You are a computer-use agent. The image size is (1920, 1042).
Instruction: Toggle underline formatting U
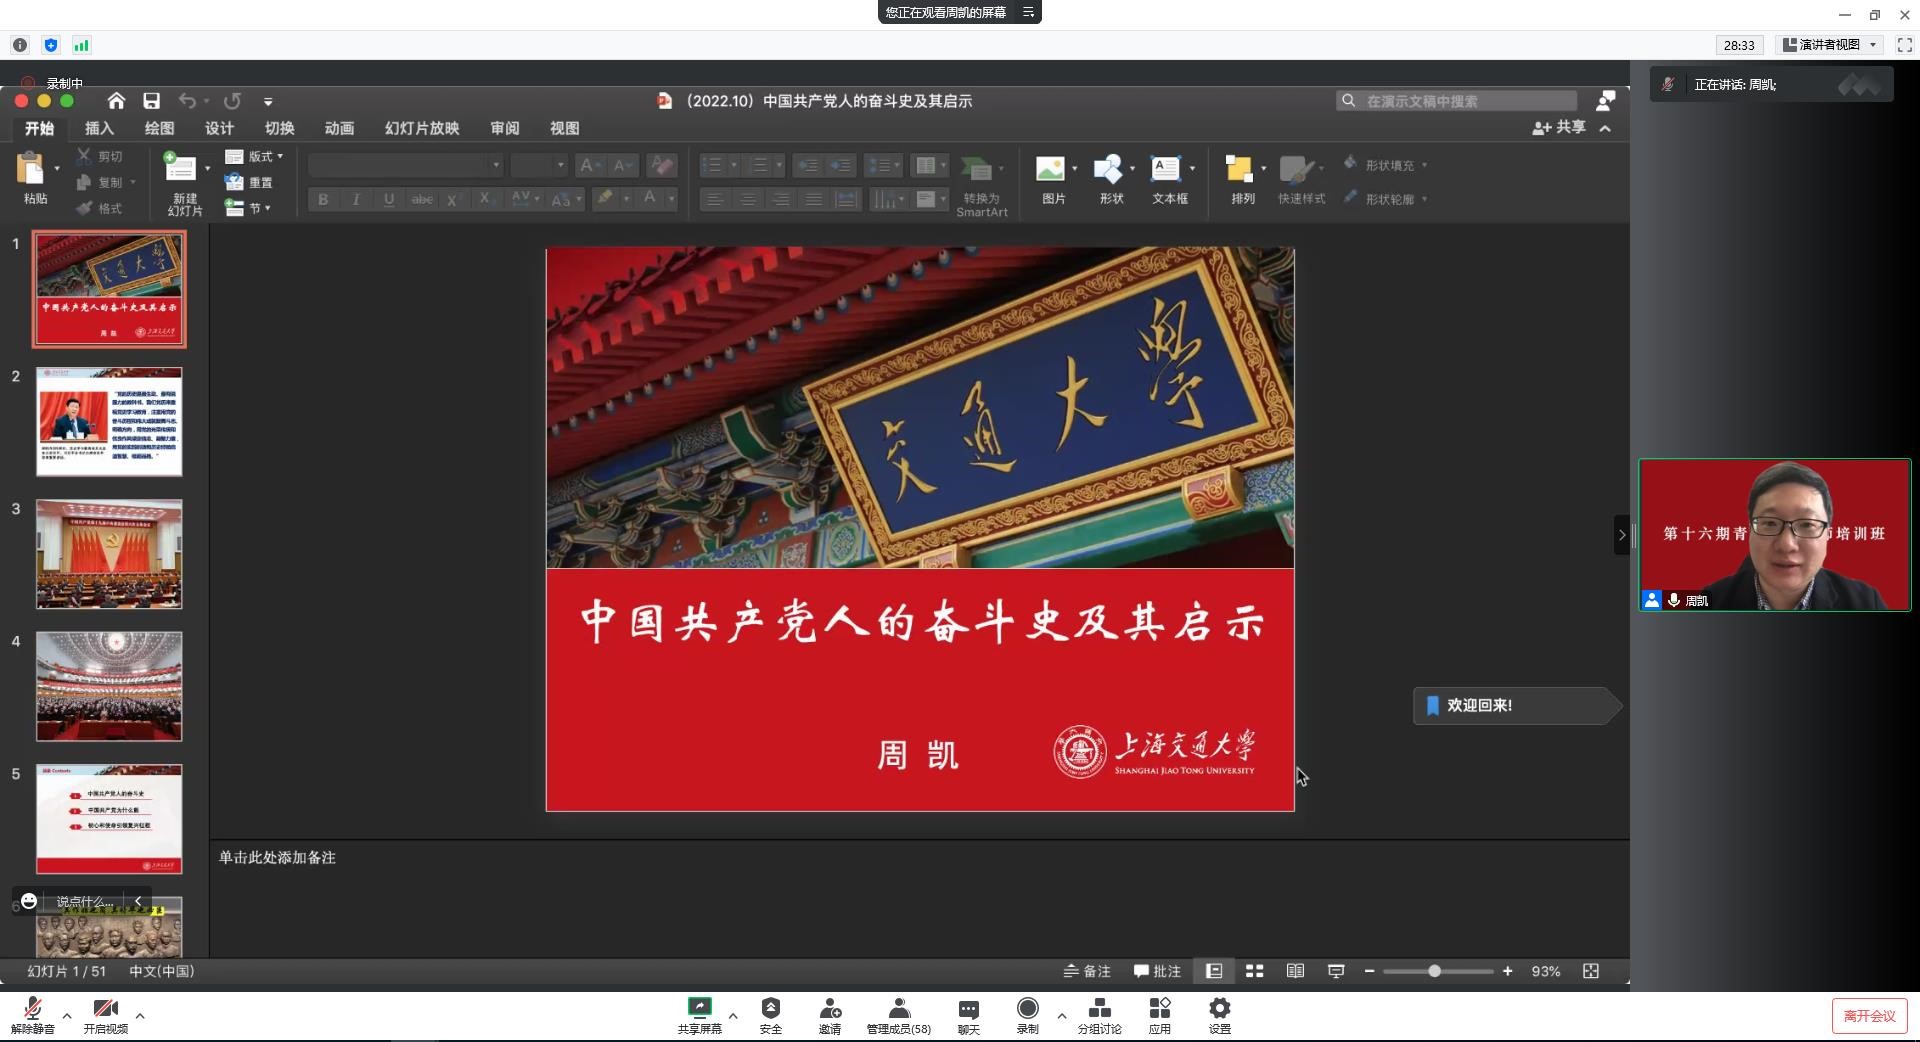(x=389, y=199)
